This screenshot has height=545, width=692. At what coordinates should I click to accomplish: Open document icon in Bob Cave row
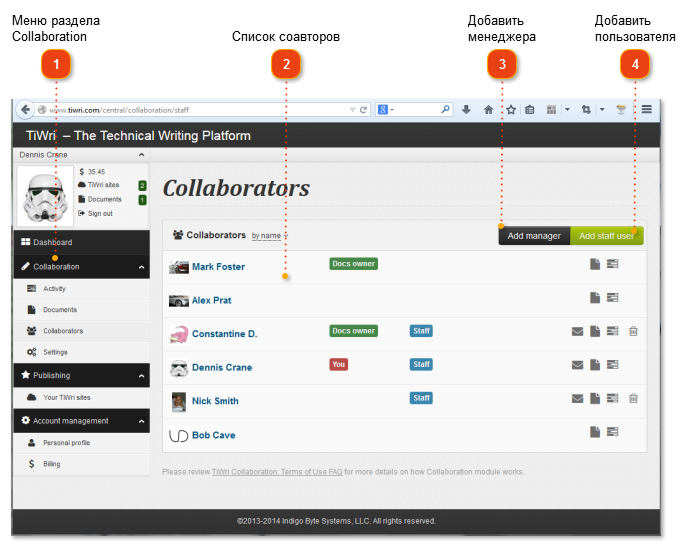(594, 432)
